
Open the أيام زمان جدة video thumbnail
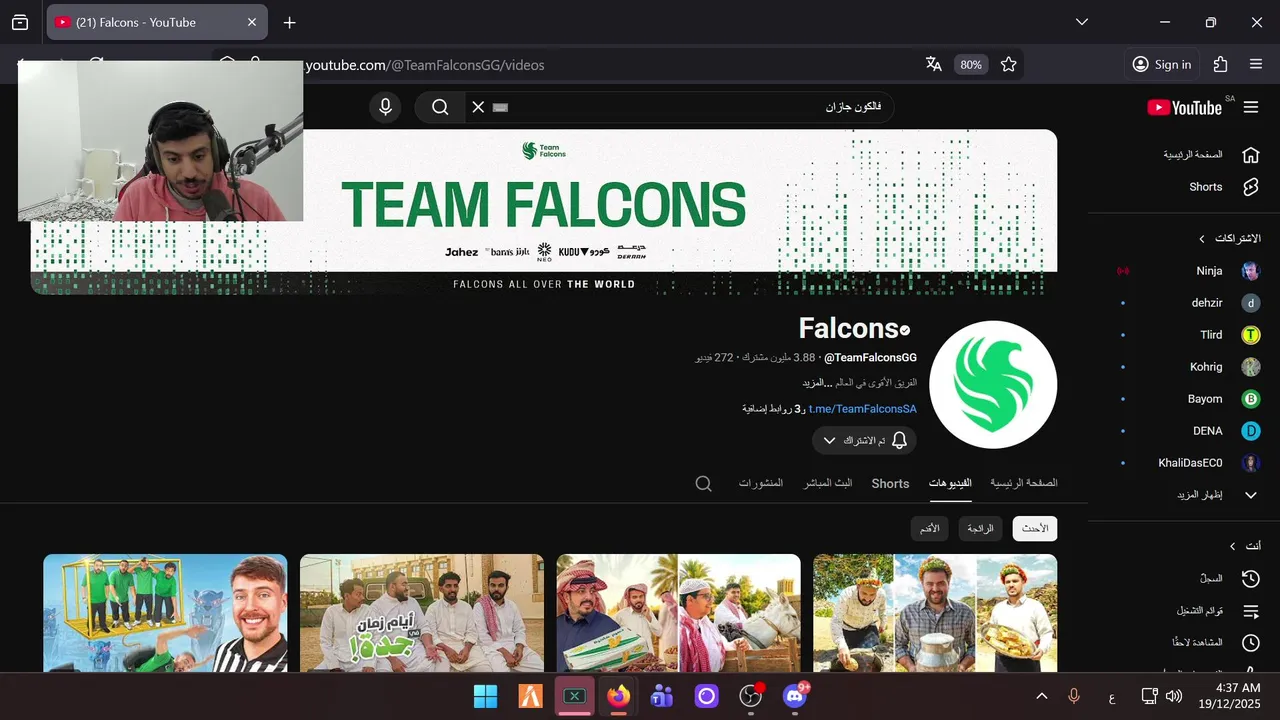click(422, 613)
